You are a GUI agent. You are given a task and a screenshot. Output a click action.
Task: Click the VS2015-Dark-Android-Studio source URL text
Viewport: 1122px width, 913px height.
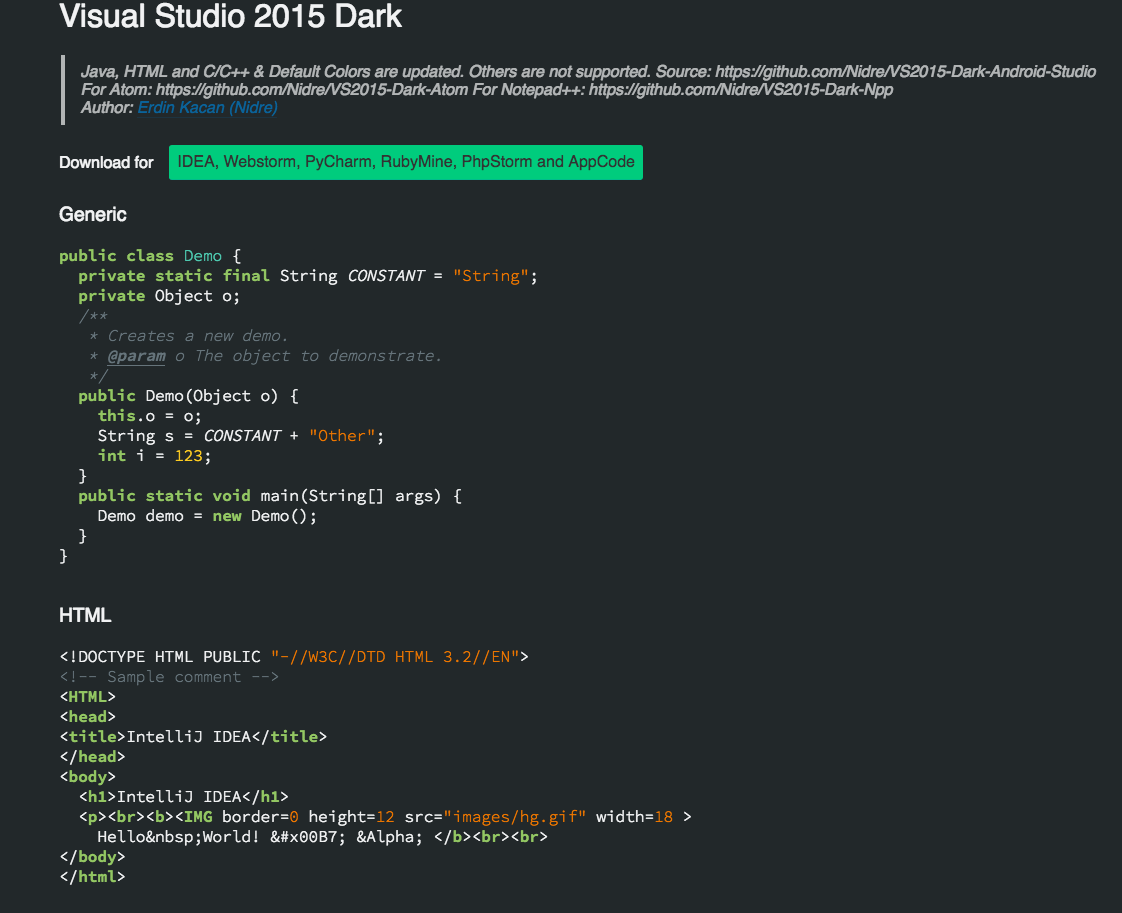pos(906,72)
